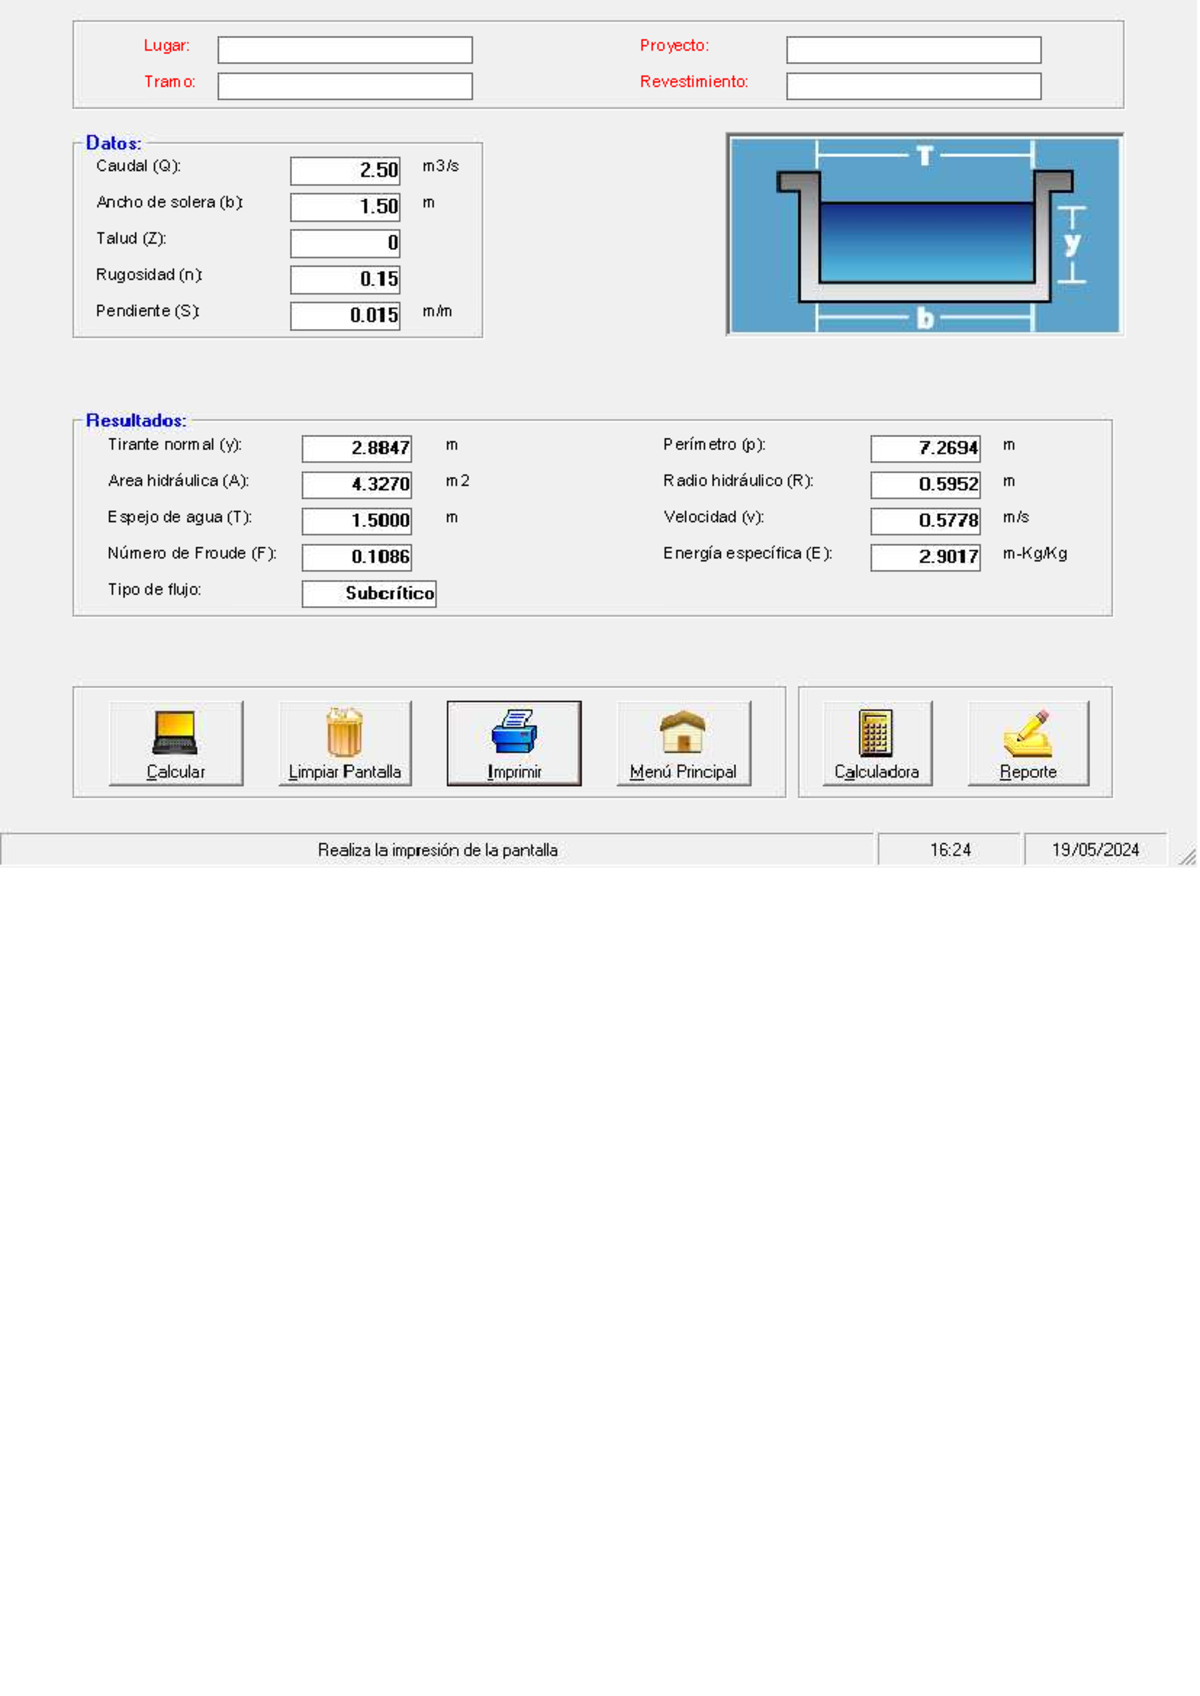Focus the Proyecto text field
The width and height of the screenshot is (1200, 1696).
[x=913, y=50]
